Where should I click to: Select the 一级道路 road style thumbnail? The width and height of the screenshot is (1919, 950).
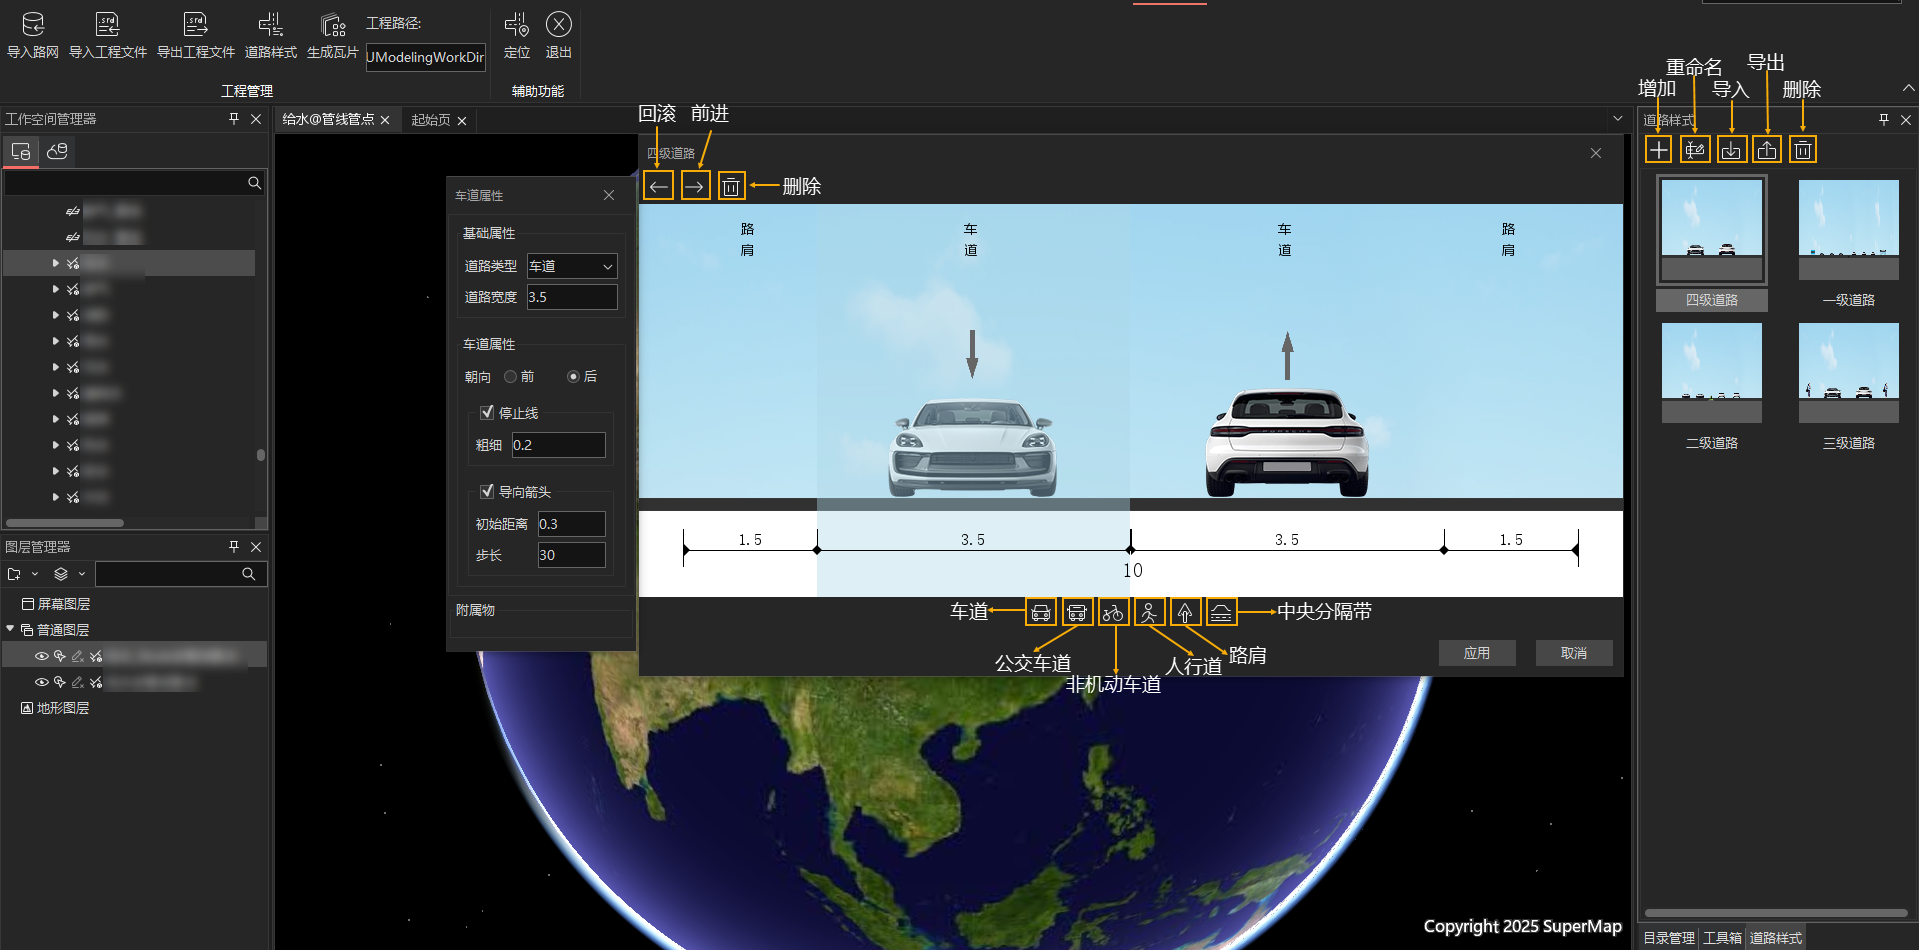coord(1848,232)
